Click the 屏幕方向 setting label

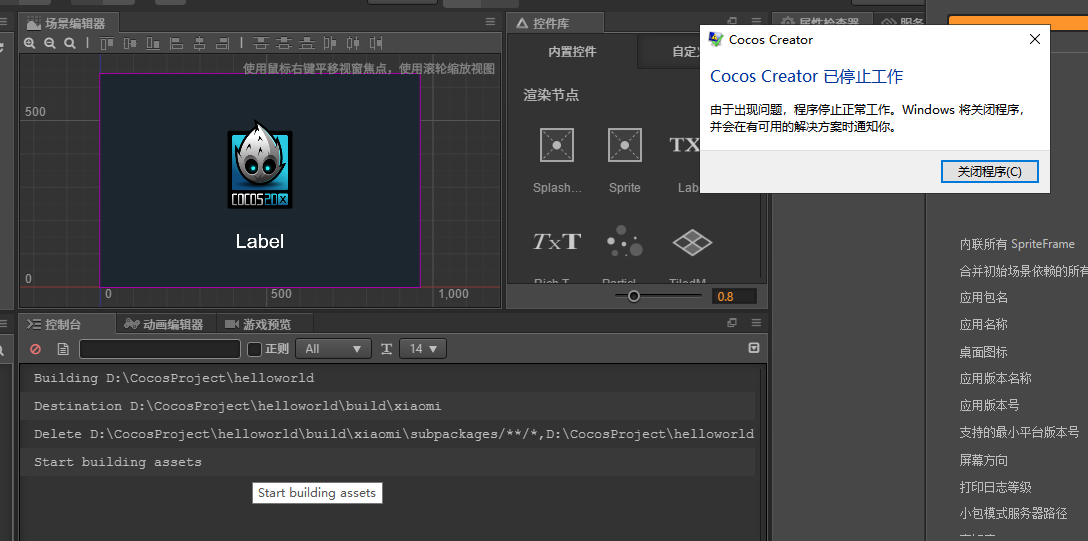click(984, 460)
